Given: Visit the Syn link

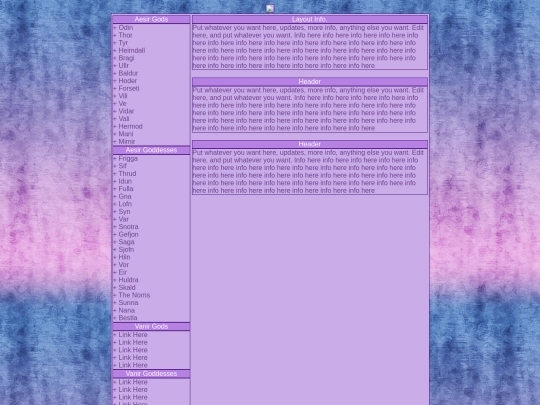Looking at the screenshot, I should click(124, 211).
